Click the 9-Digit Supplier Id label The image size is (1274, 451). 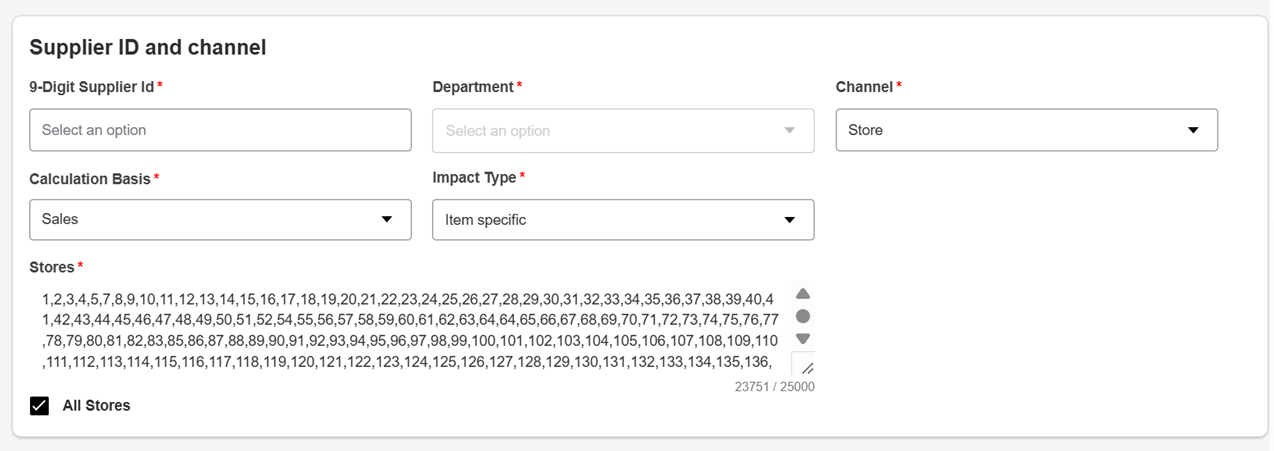(x=91, y=87)
